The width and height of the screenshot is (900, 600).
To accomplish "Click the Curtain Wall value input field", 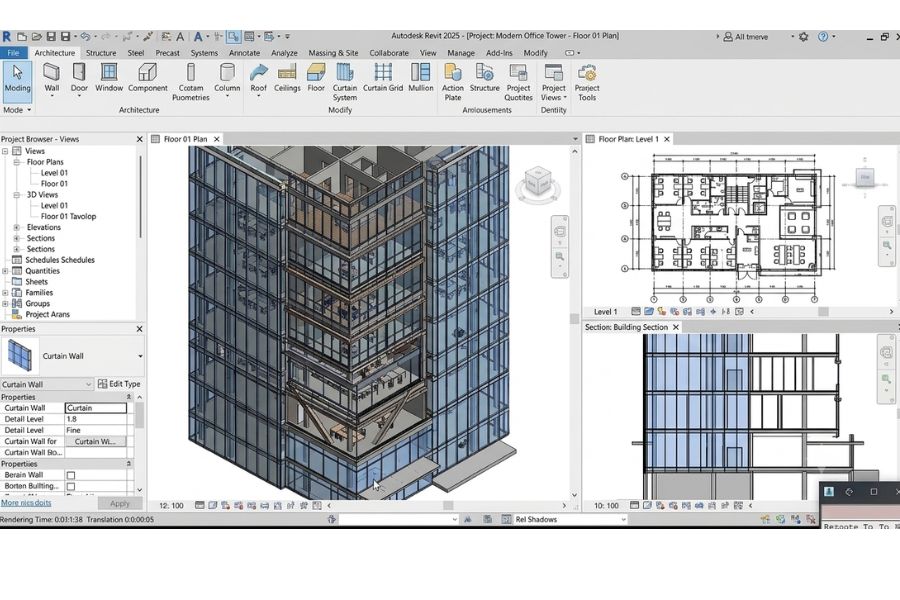I will point(96,408).
